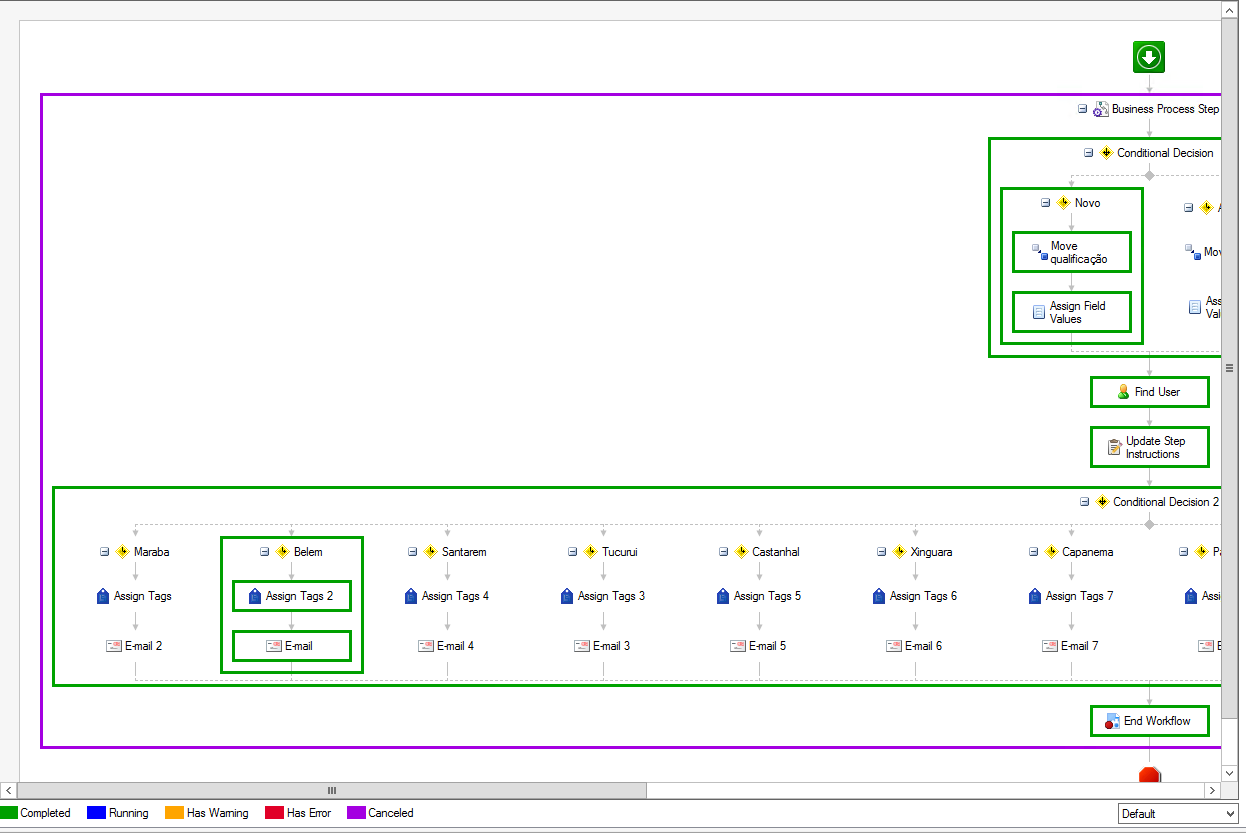Collapse the Belem branch
Image resolution: width=1246 pixels, height=833 pixels.
(x=264, y=551)
